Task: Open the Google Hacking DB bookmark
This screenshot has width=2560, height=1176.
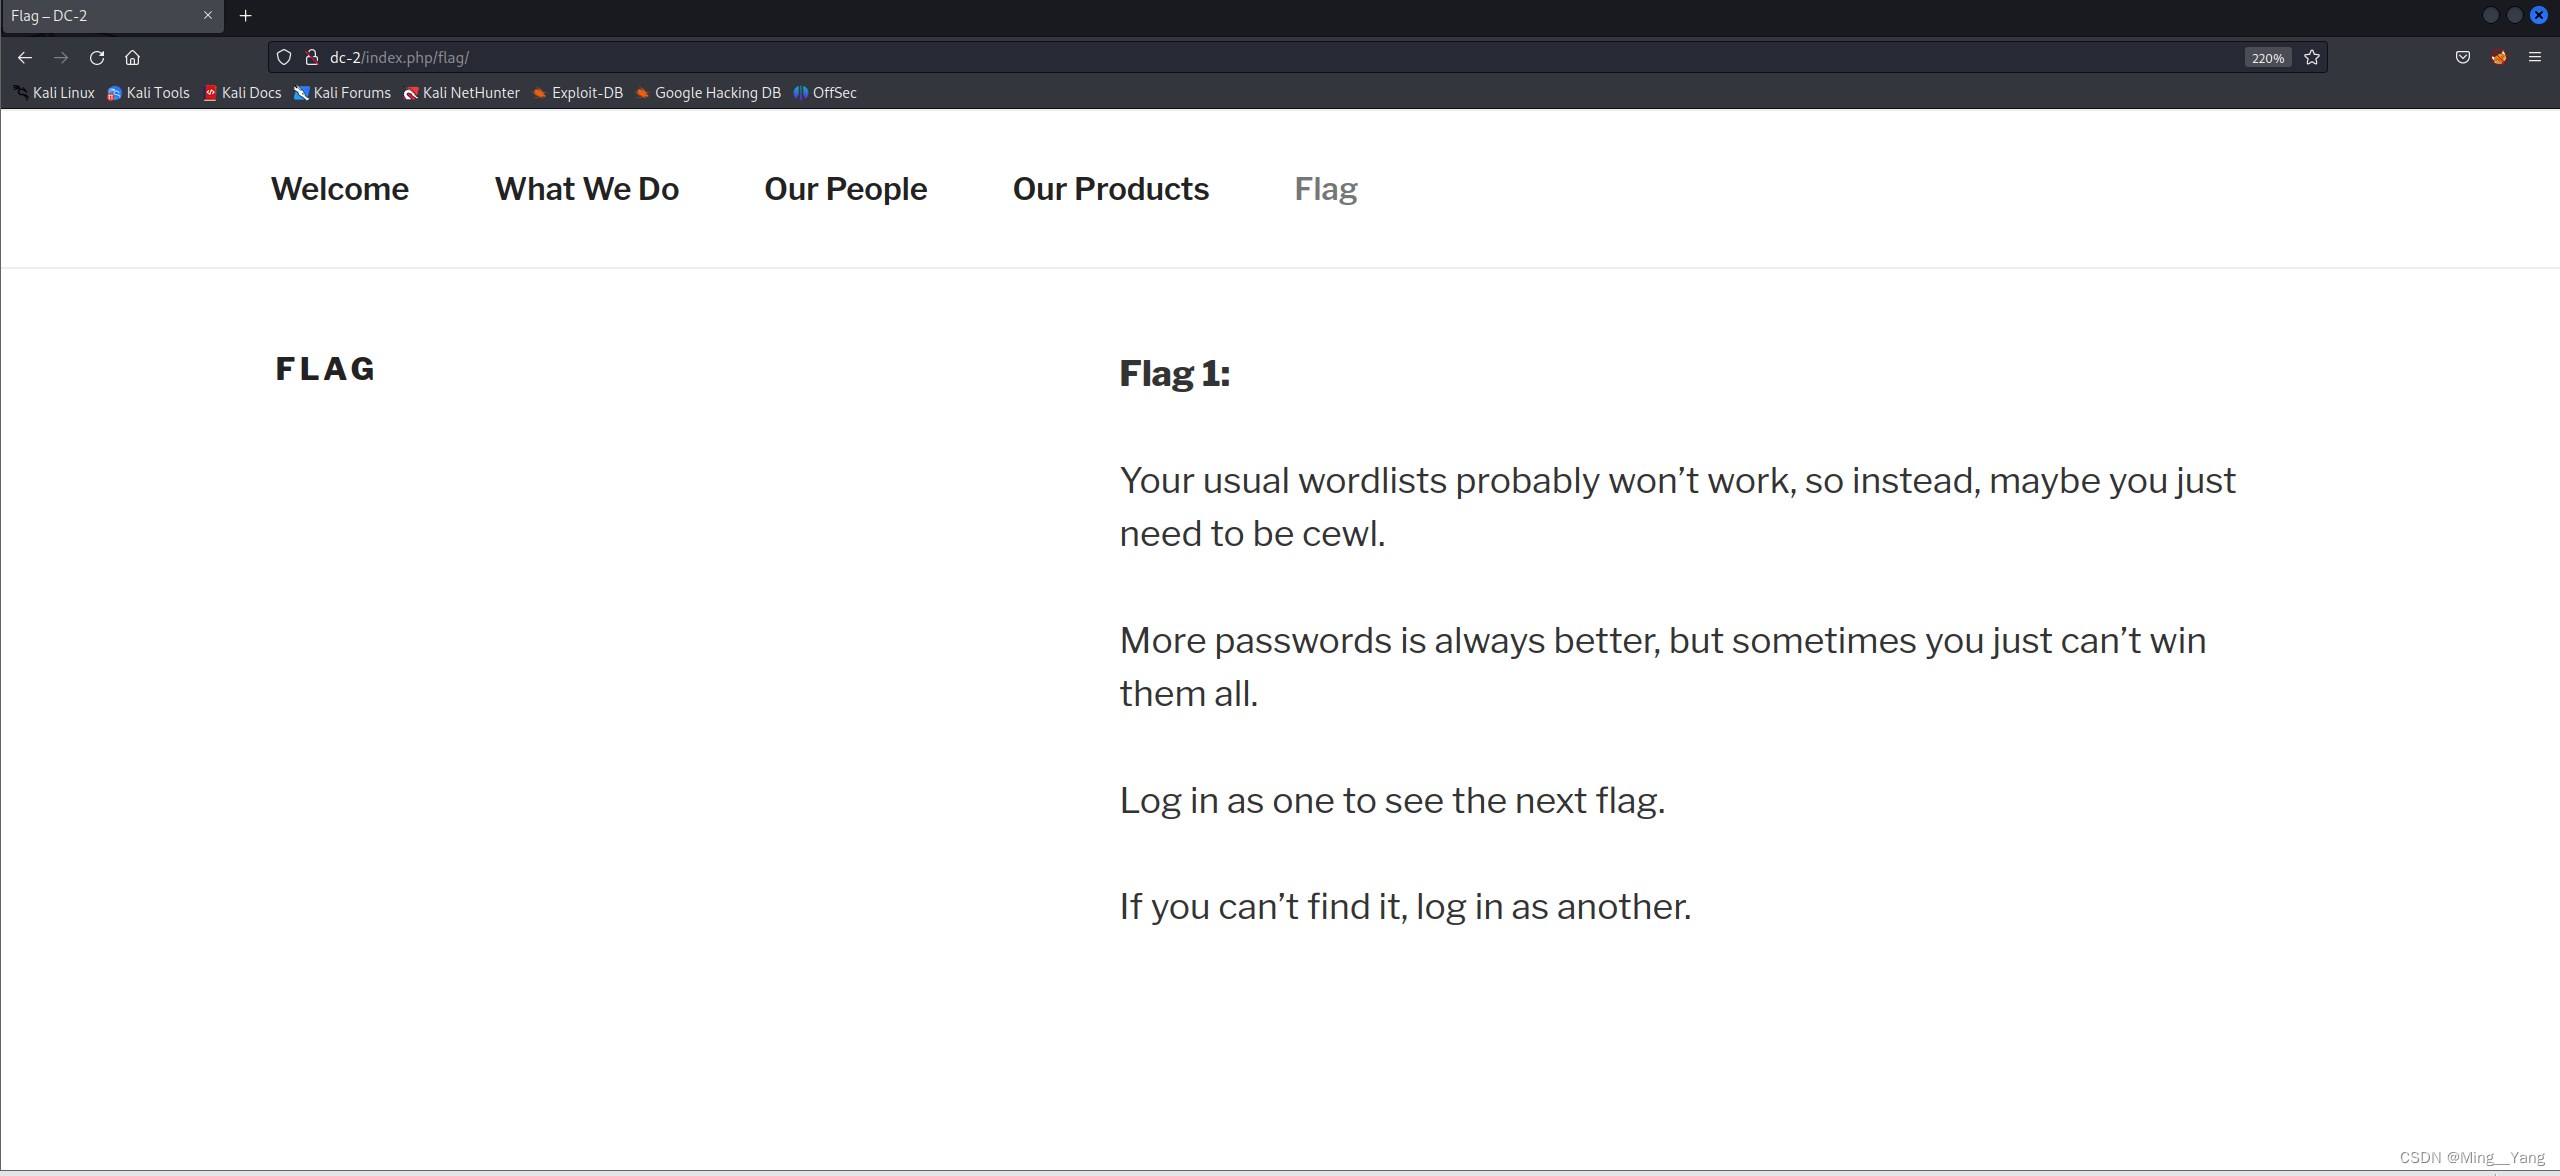Action: pyautogui.click(x=708, y=92)
